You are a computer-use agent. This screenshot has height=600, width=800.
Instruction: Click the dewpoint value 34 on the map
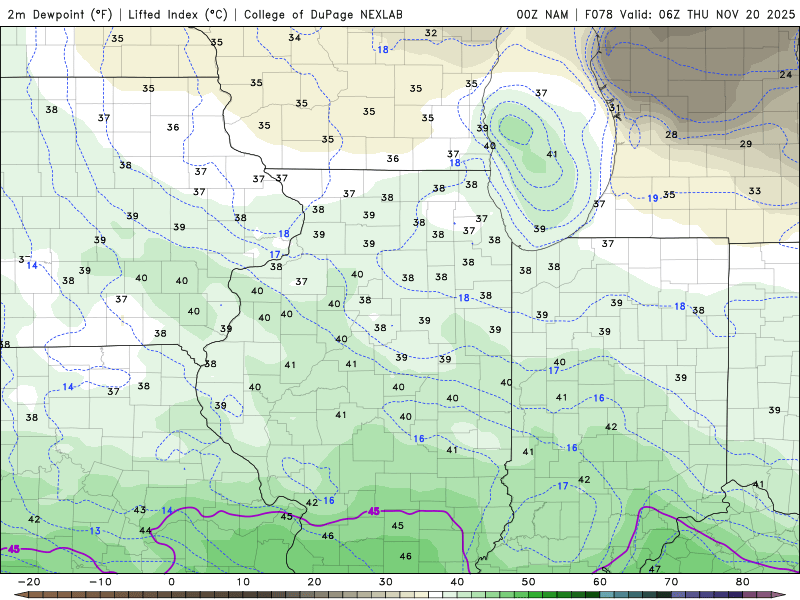coord(294,37)
